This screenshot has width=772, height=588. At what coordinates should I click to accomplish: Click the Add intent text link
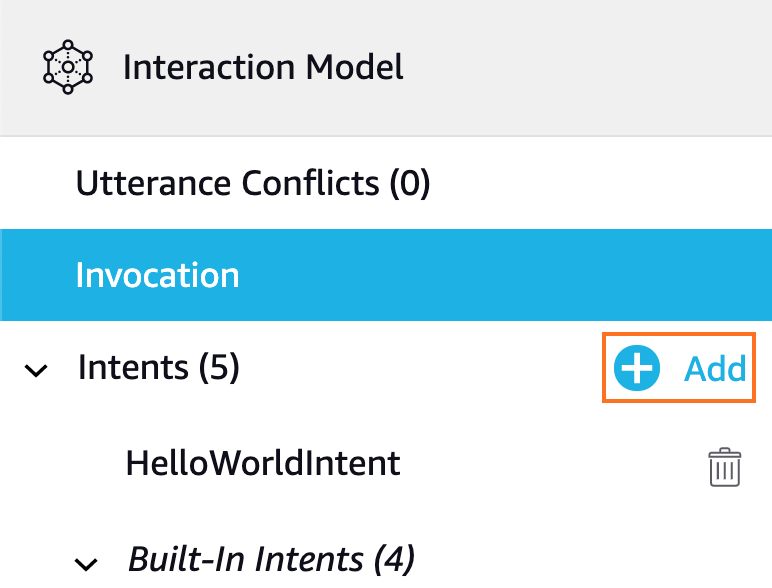pos(715,368)
